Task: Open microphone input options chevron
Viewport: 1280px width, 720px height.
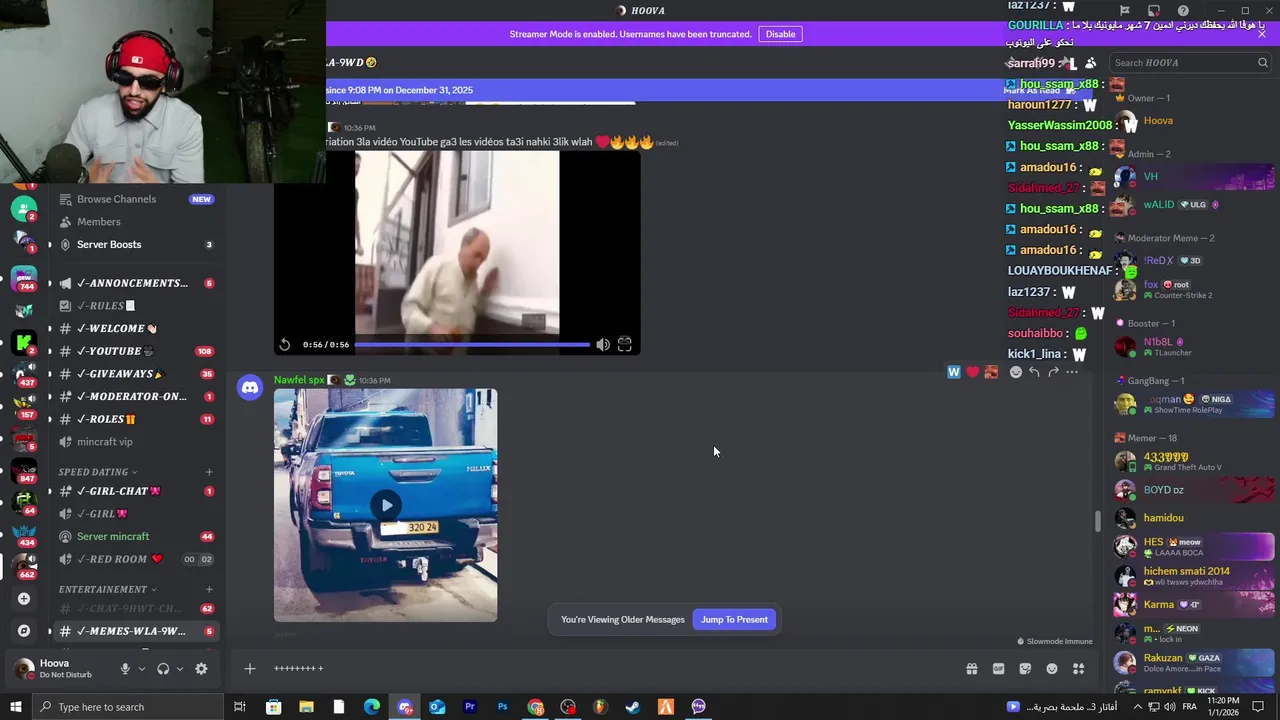Action: click(x=141, y=669)
